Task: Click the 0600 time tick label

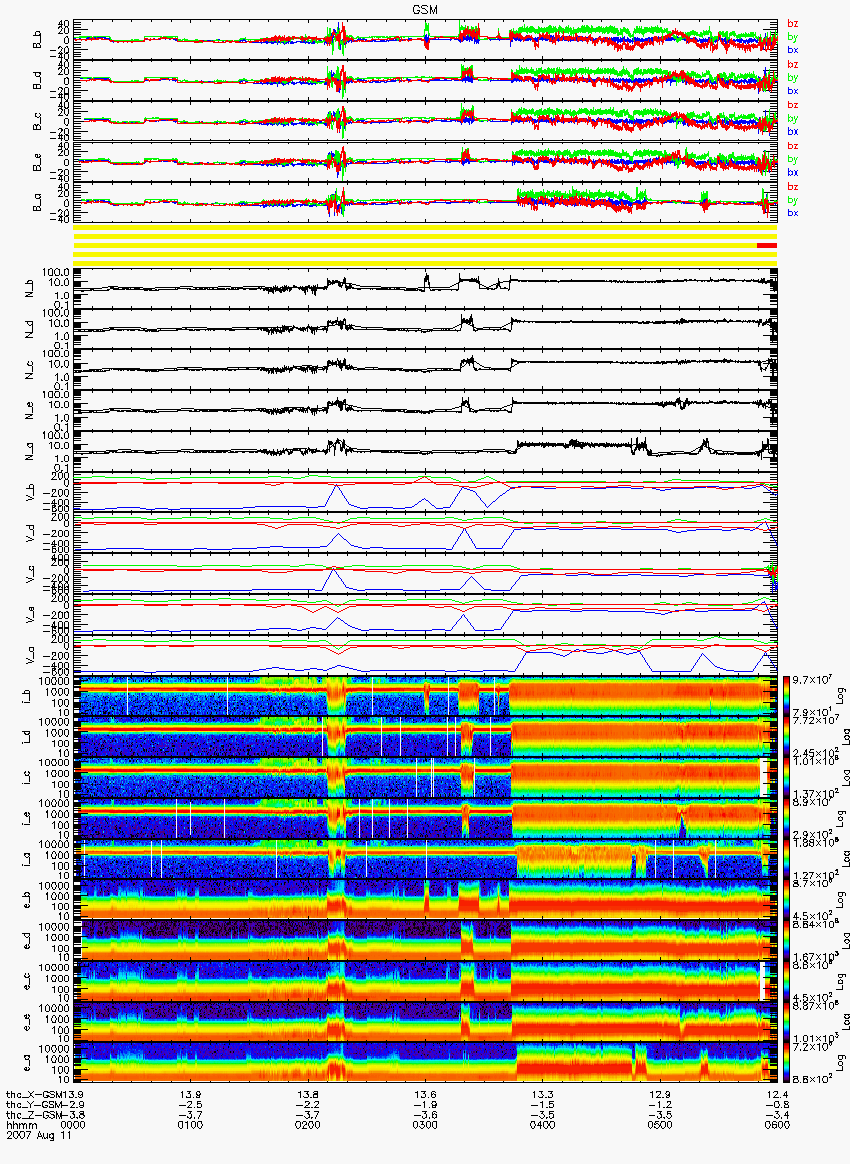Action: (777, 1125)
